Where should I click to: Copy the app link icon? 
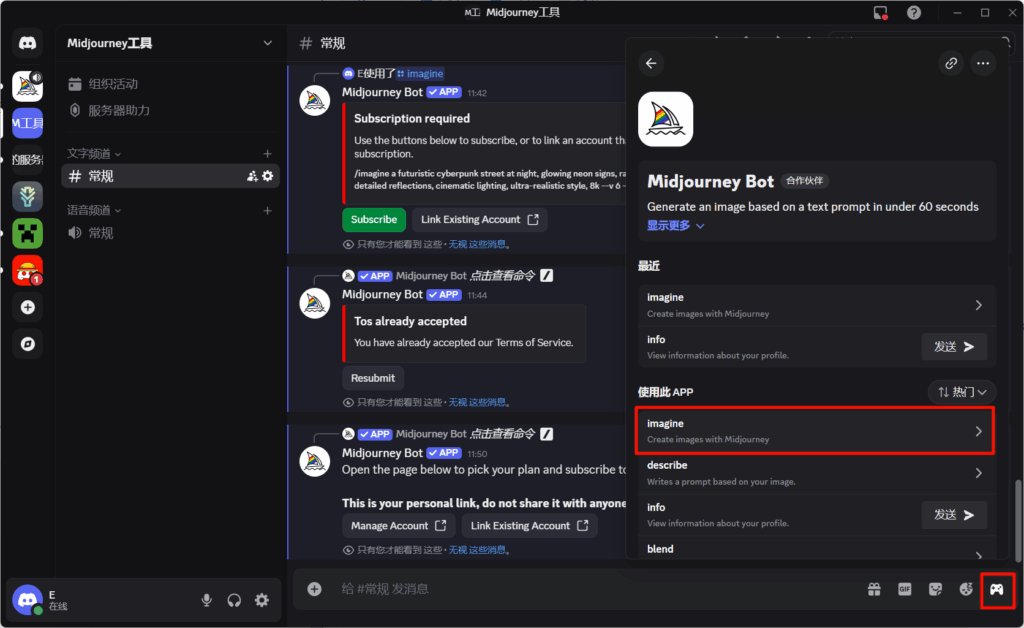coord(951,63)
